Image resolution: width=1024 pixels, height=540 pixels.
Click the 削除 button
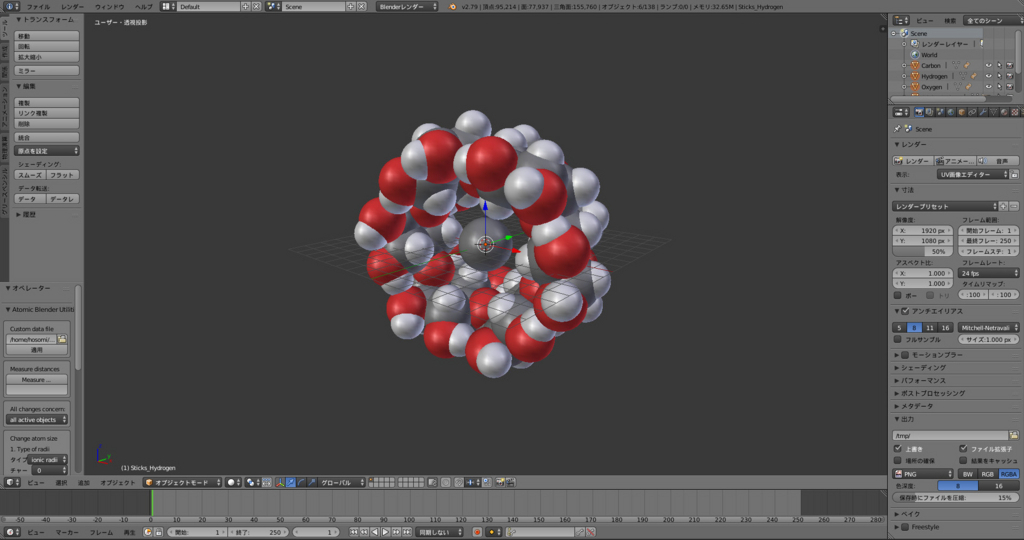[47, 123]
